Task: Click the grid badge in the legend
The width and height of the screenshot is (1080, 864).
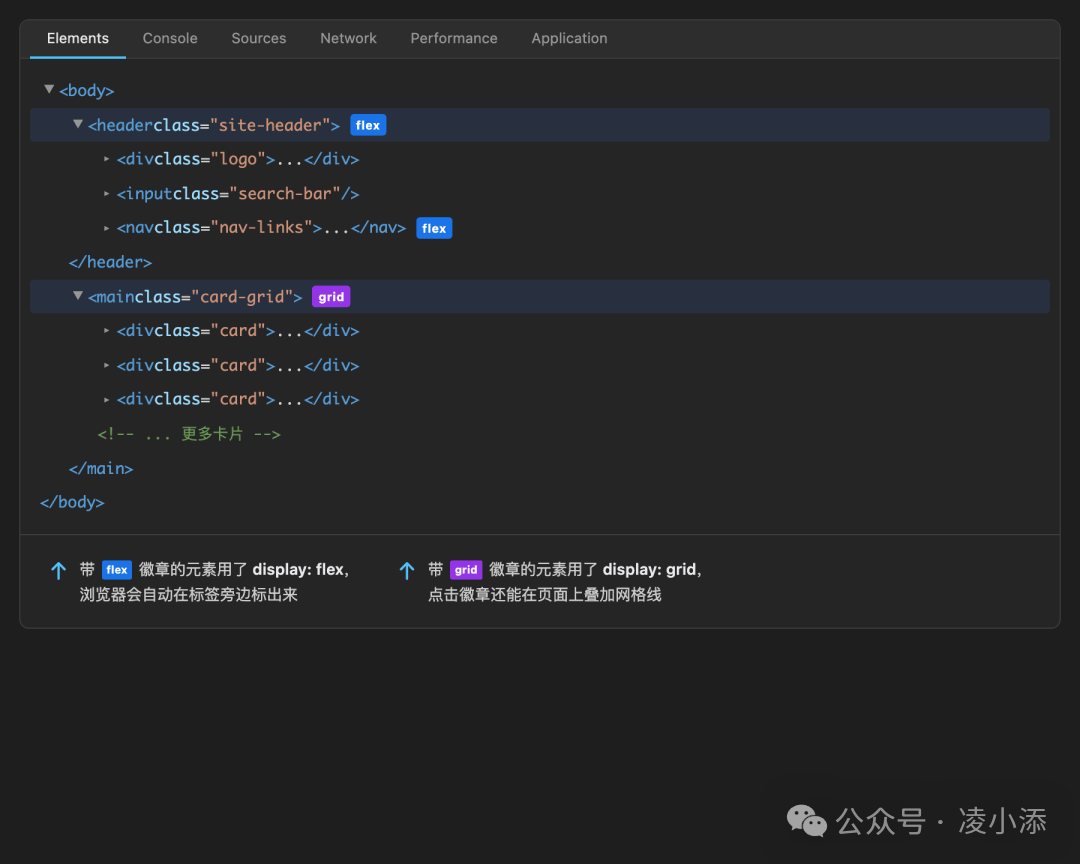Action: (x=466, y=570)
